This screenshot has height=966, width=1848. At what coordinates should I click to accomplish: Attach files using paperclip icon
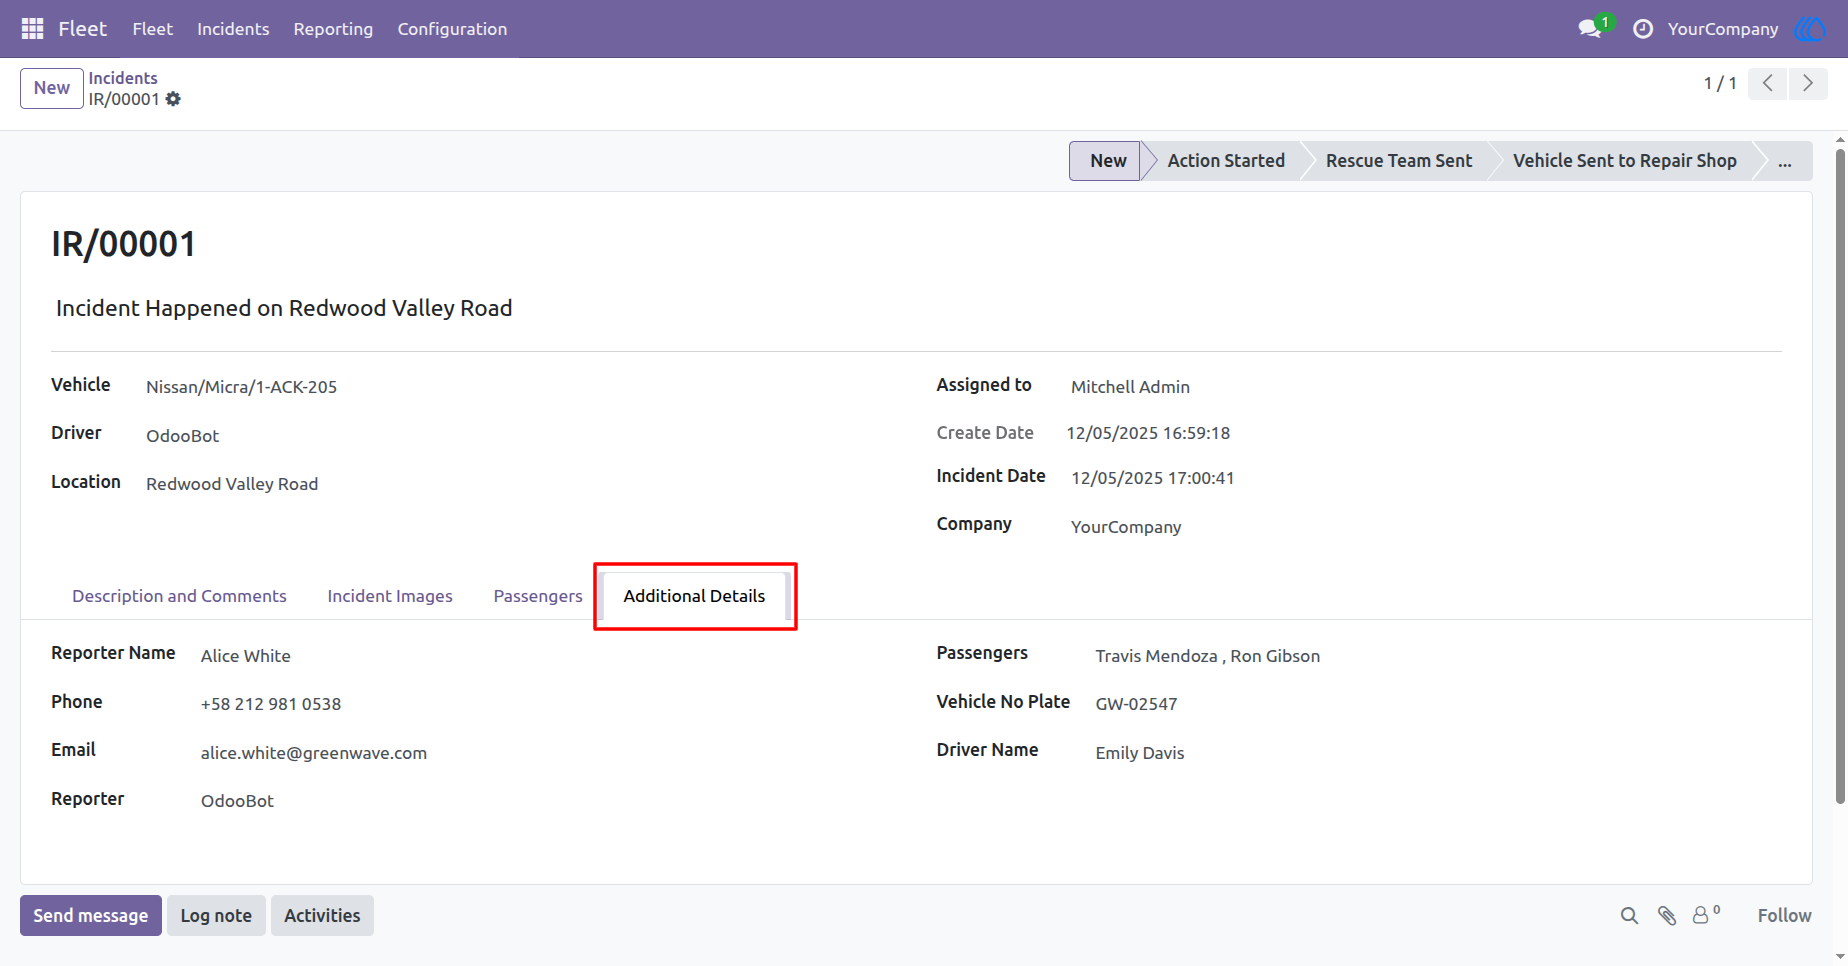(x=1666, y=916)
